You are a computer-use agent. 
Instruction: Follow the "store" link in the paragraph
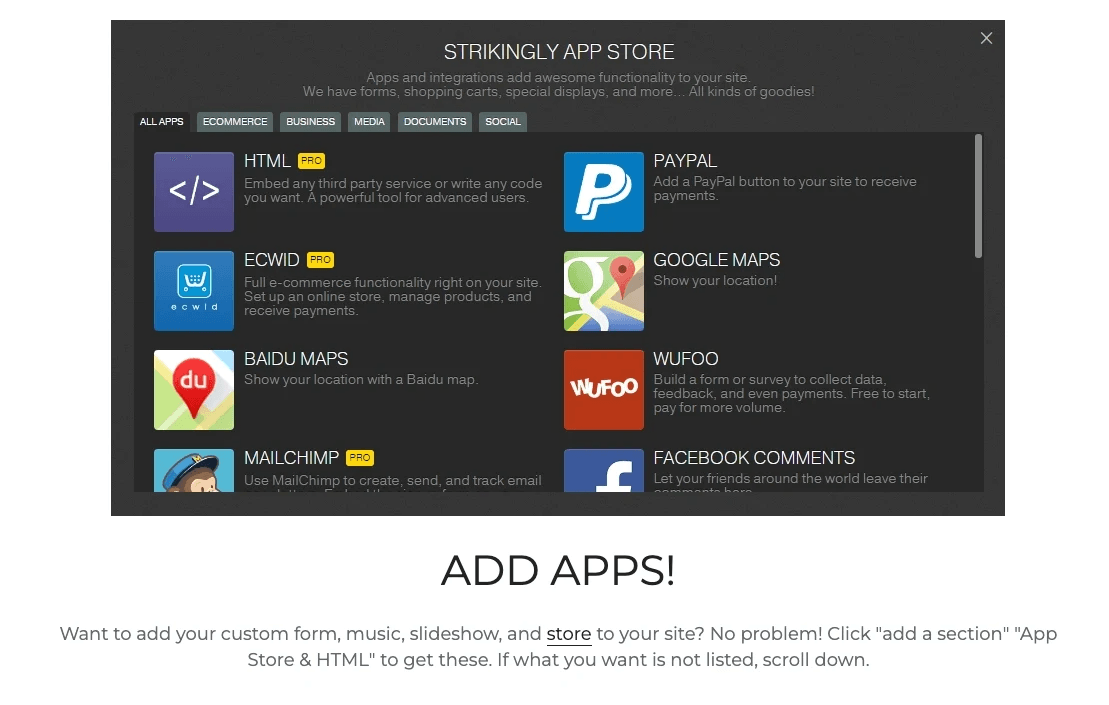pos(569,634)
